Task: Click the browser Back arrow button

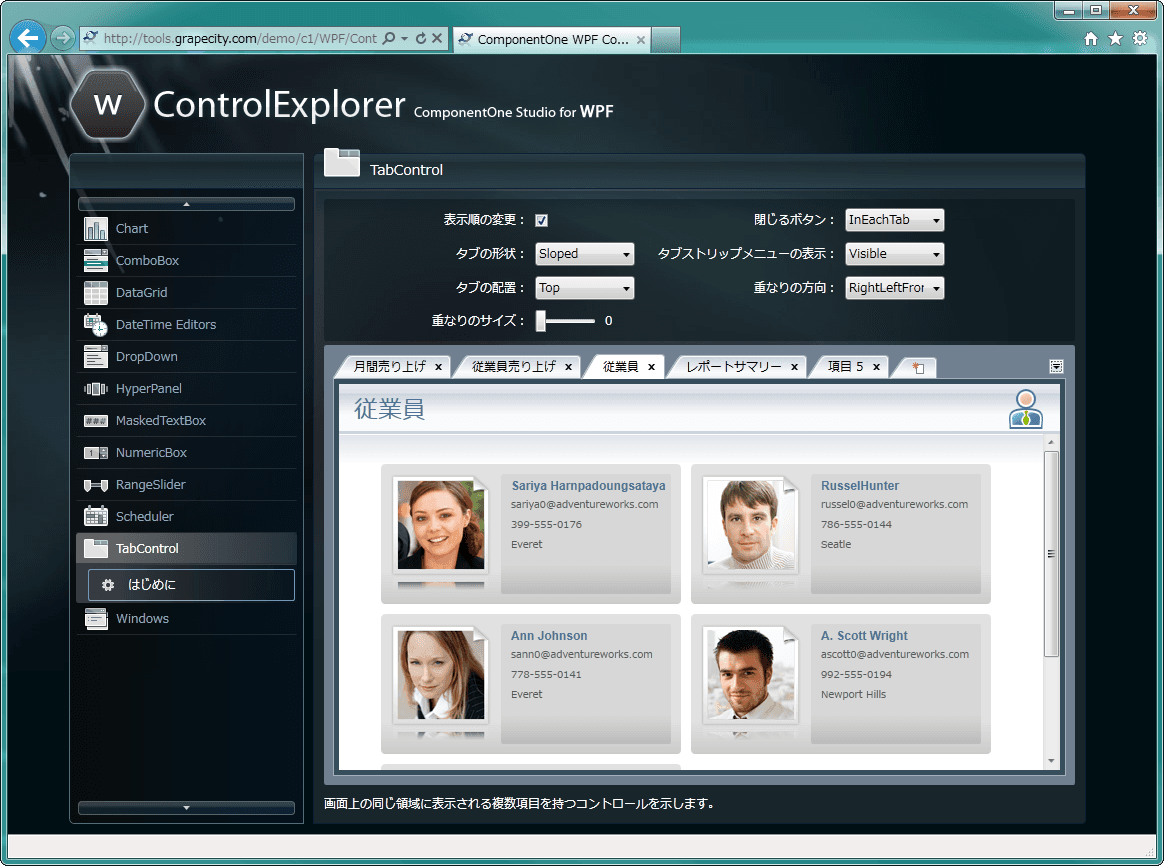Action: 27,38
